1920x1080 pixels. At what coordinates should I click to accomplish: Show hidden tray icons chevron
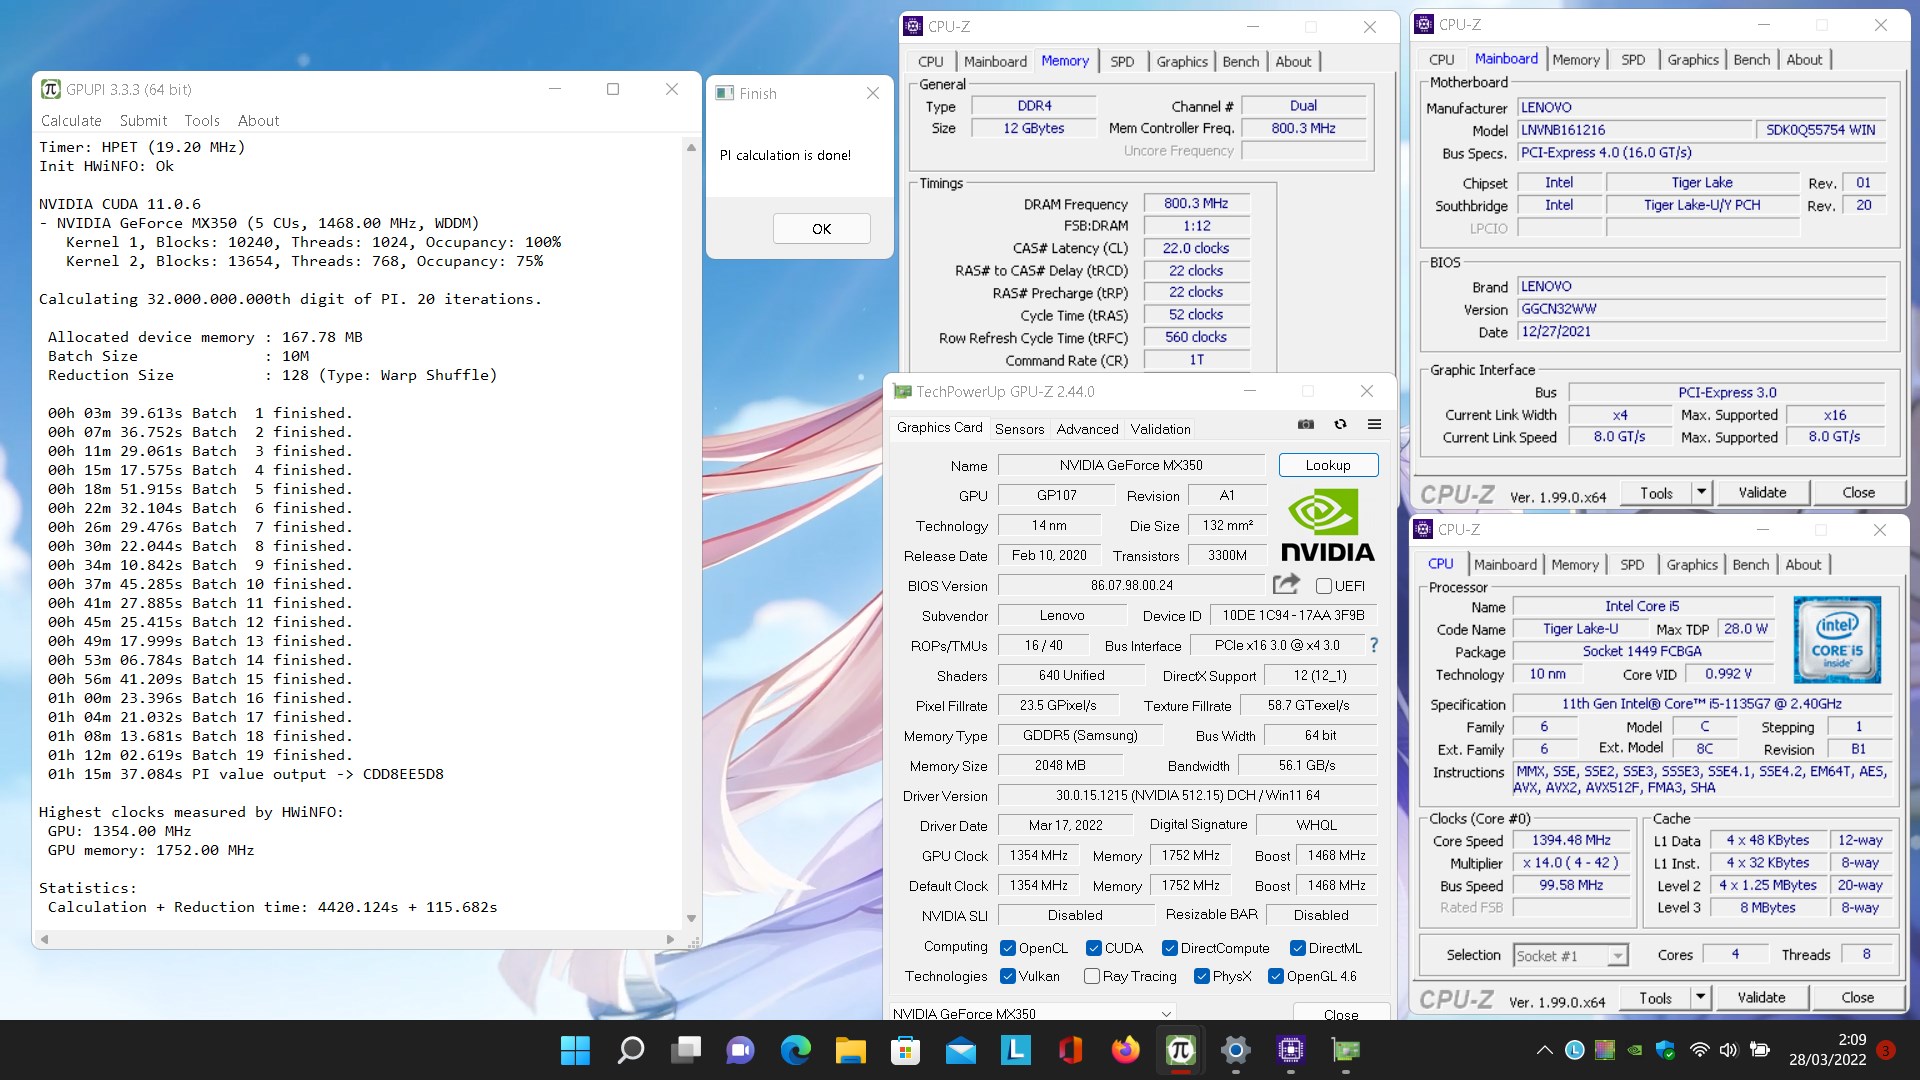pos(1545,1050)
